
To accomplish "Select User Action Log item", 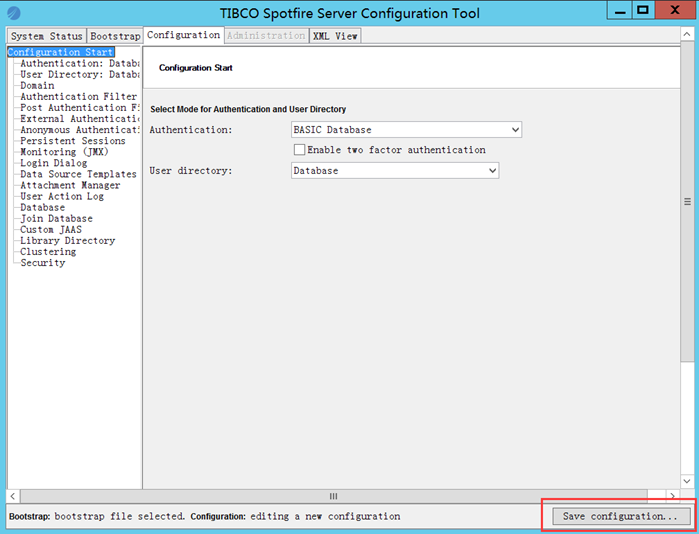I will 62,196.
